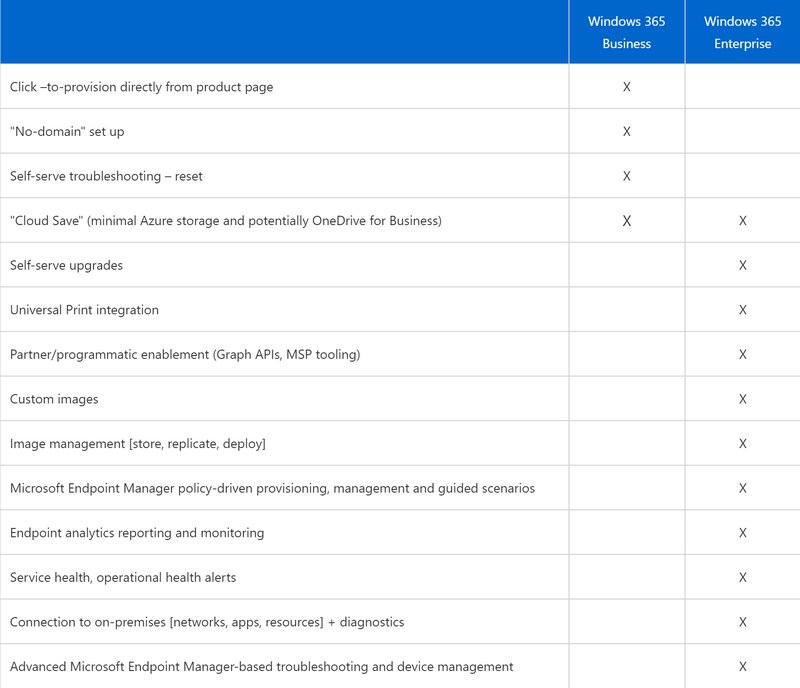Click the Enterprise X for Custom images
The height and width of the screenshot is (688, 800).
click(742, 399)
